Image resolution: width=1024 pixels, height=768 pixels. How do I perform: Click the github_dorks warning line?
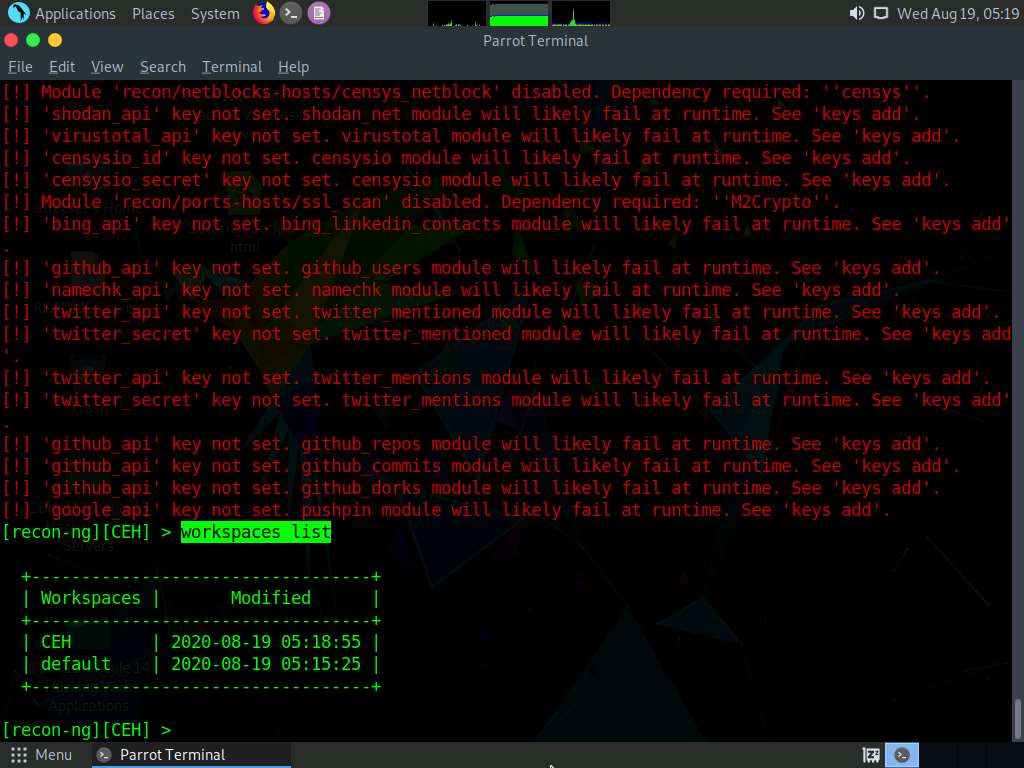471,488
